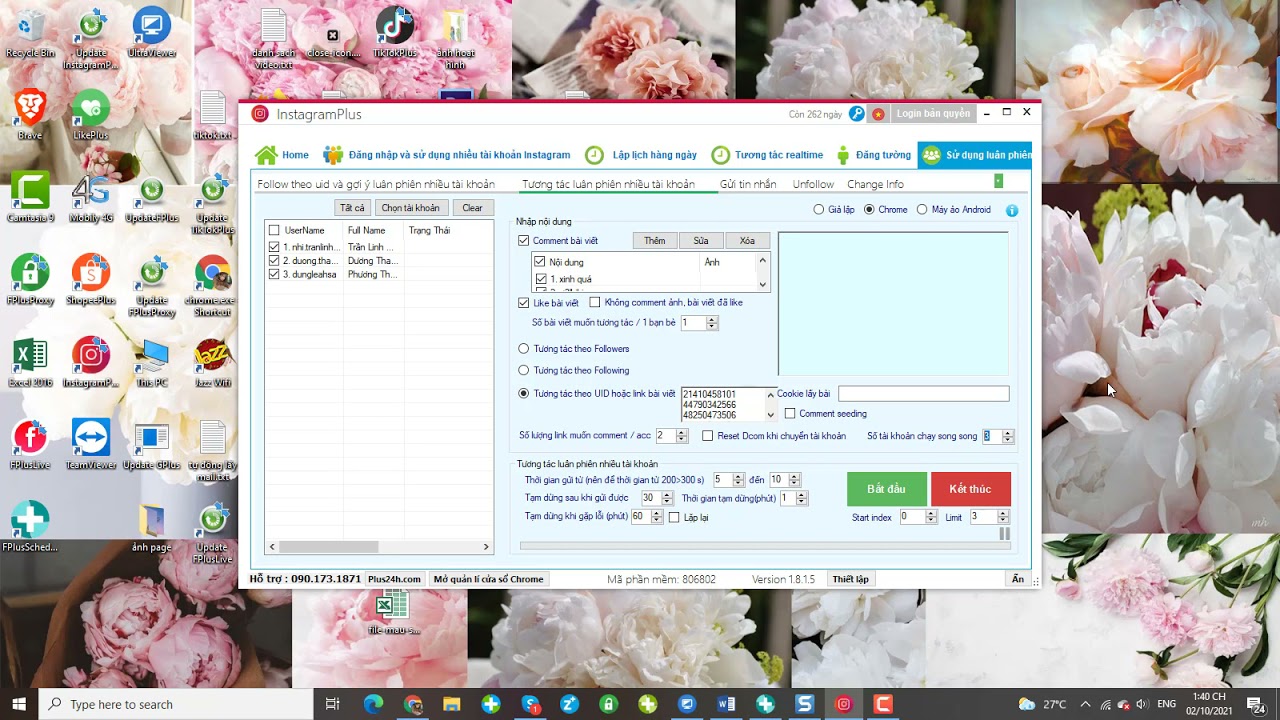Click the key license icon in title bar
Screen dimensions: 1280x720
[856, 114]
